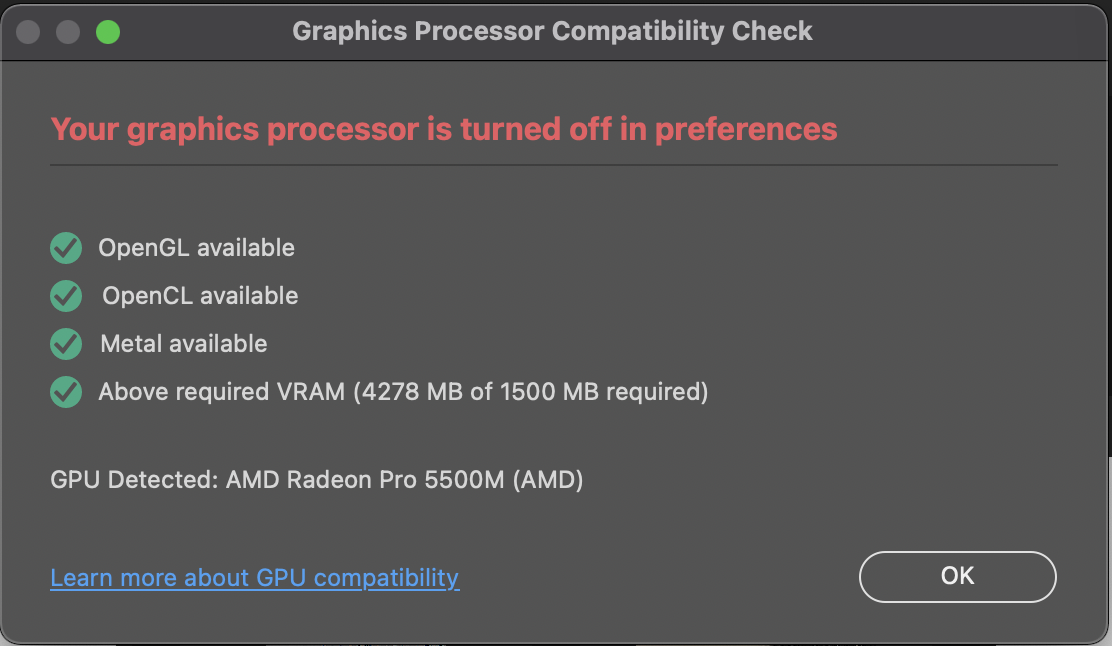Select the OpenCL available text
The image size is (1112, 646).
pos(200,295)
